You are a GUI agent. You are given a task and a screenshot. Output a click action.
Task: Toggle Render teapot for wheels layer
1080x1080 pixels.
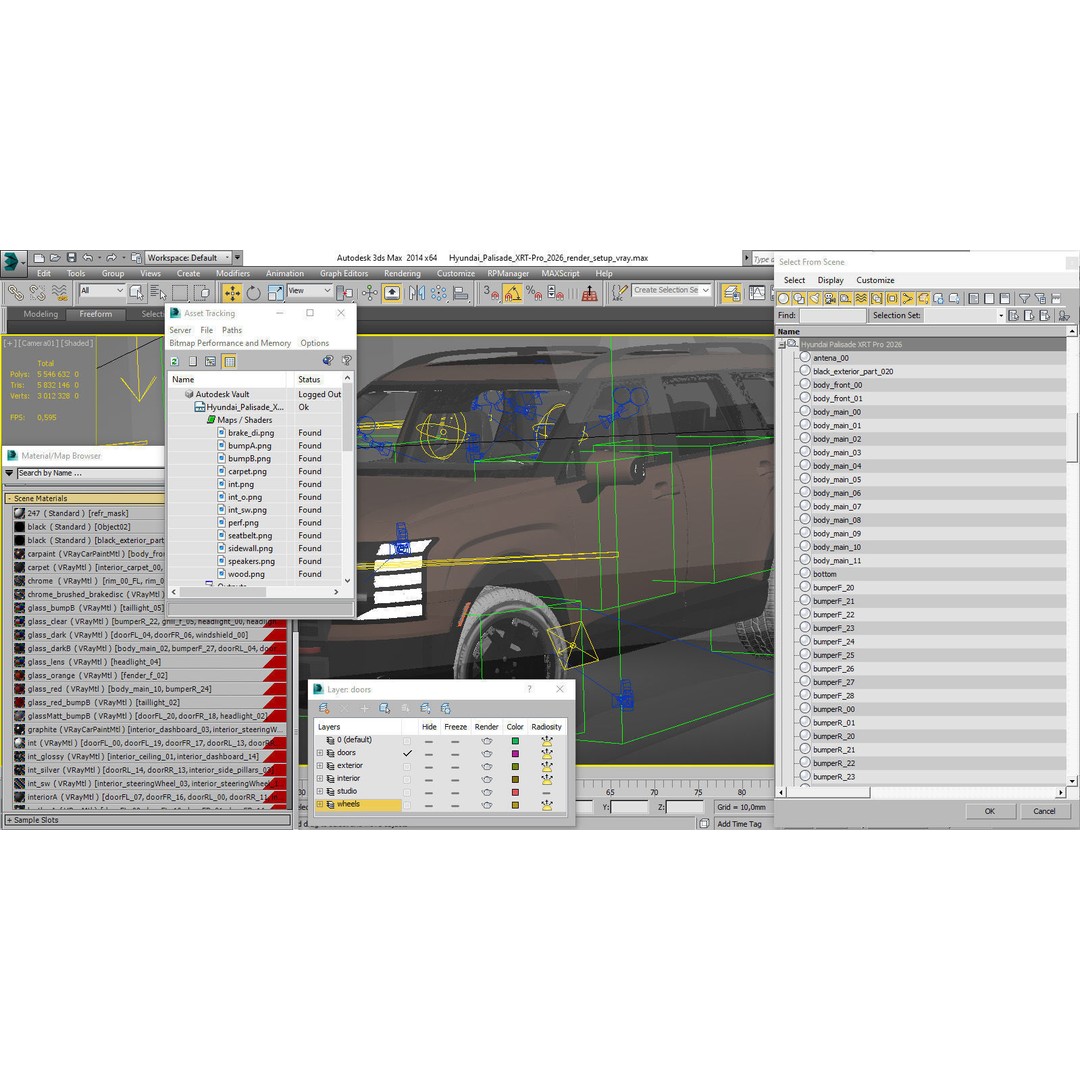486,804
